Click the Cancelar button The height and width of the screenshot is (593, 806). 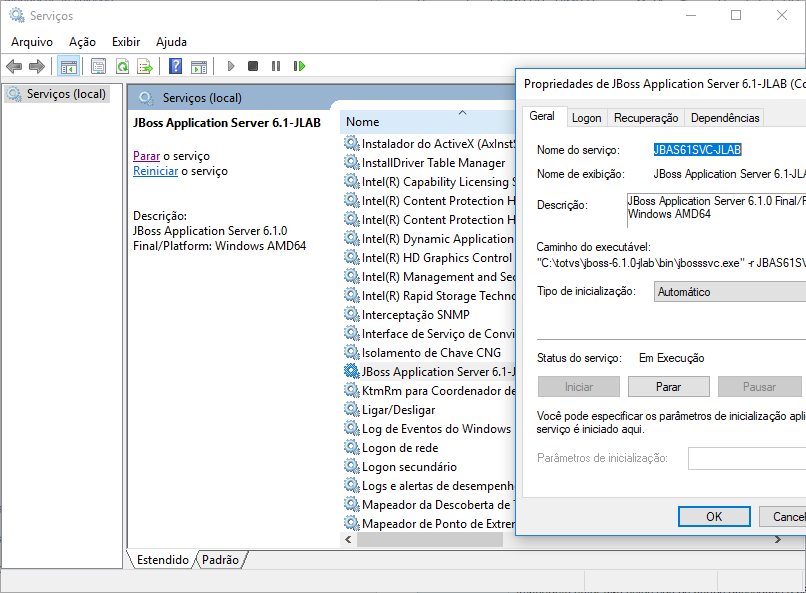tap(782, 516)
